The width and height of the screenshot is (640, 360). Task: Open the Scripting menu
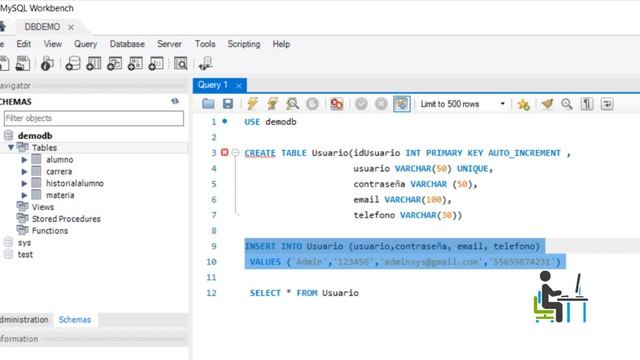click(244, 44)
